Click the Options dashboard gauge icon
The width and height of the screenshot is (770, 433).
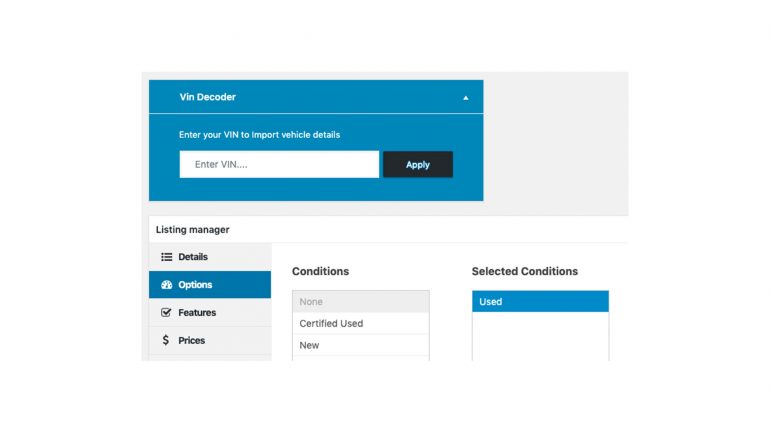click(x=166, y=285)
